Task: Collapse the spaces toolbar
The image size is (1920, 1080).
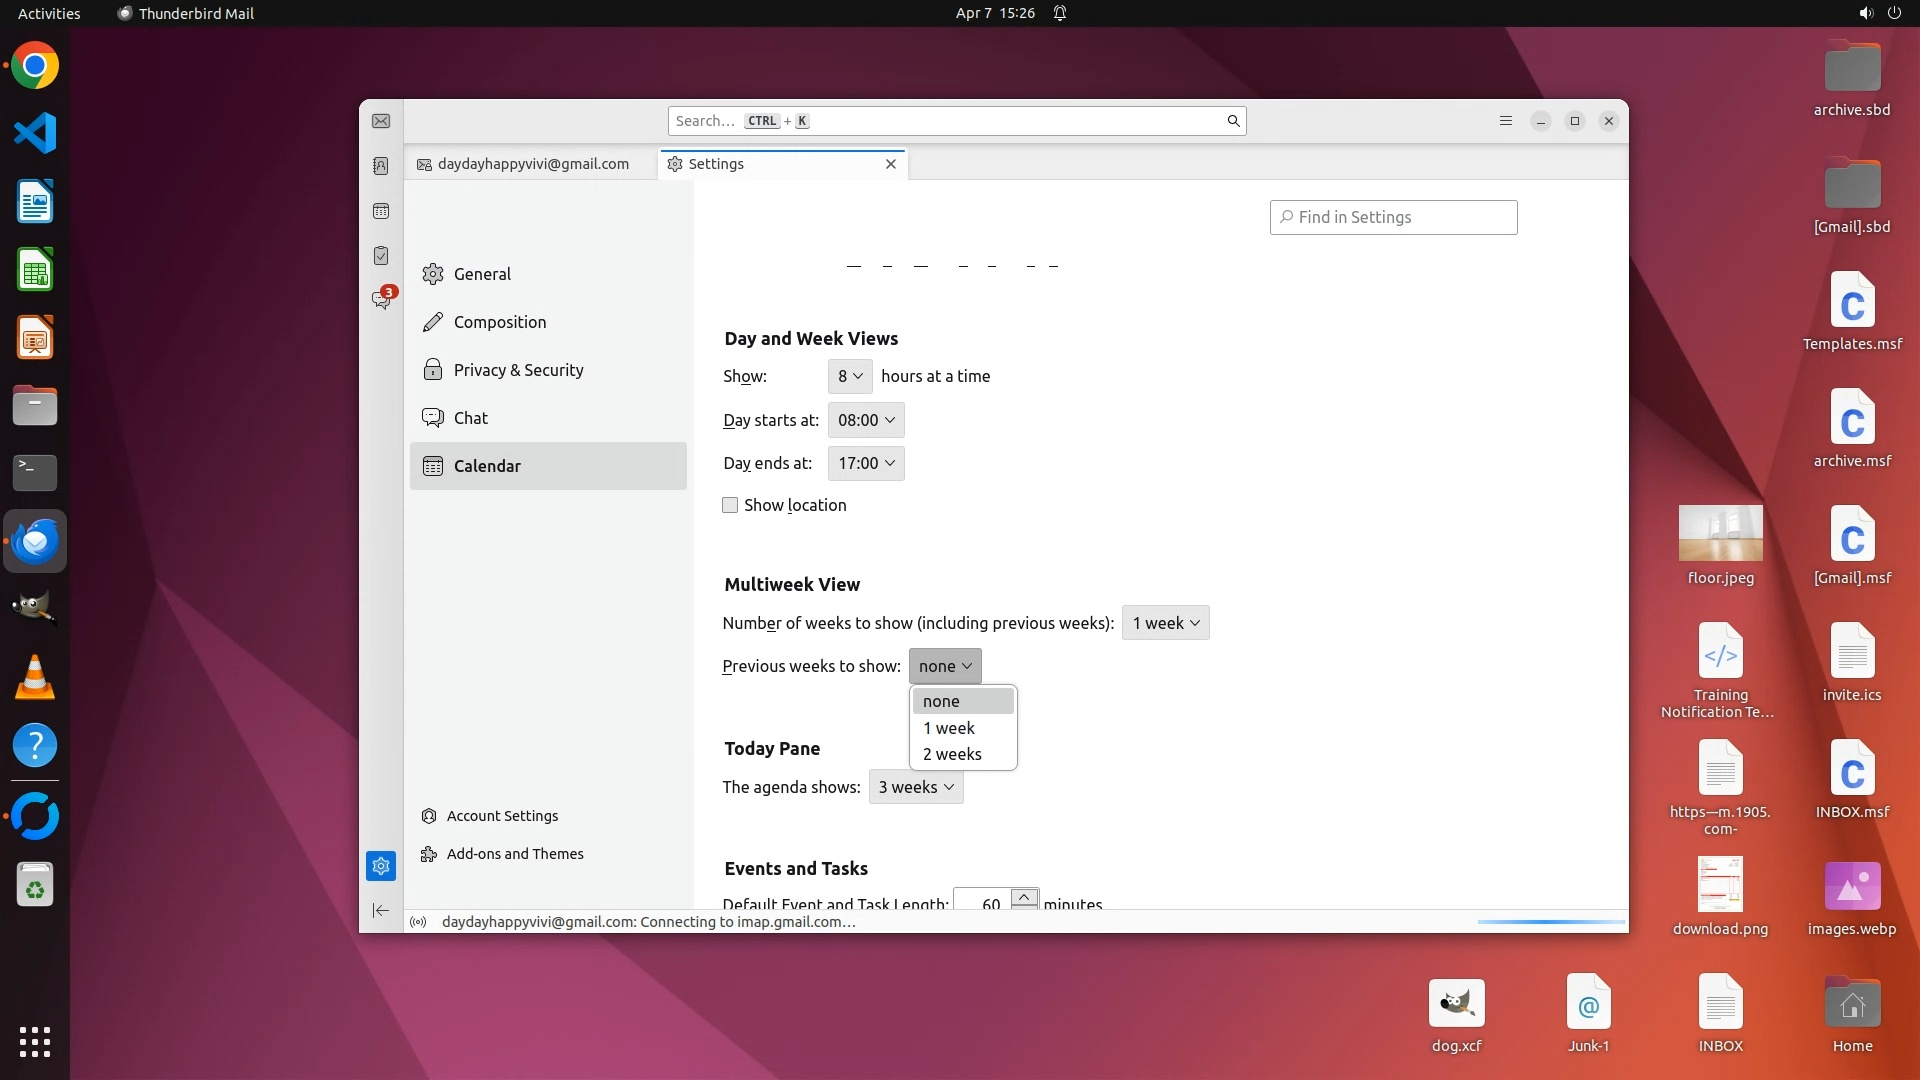Action: 381,910
